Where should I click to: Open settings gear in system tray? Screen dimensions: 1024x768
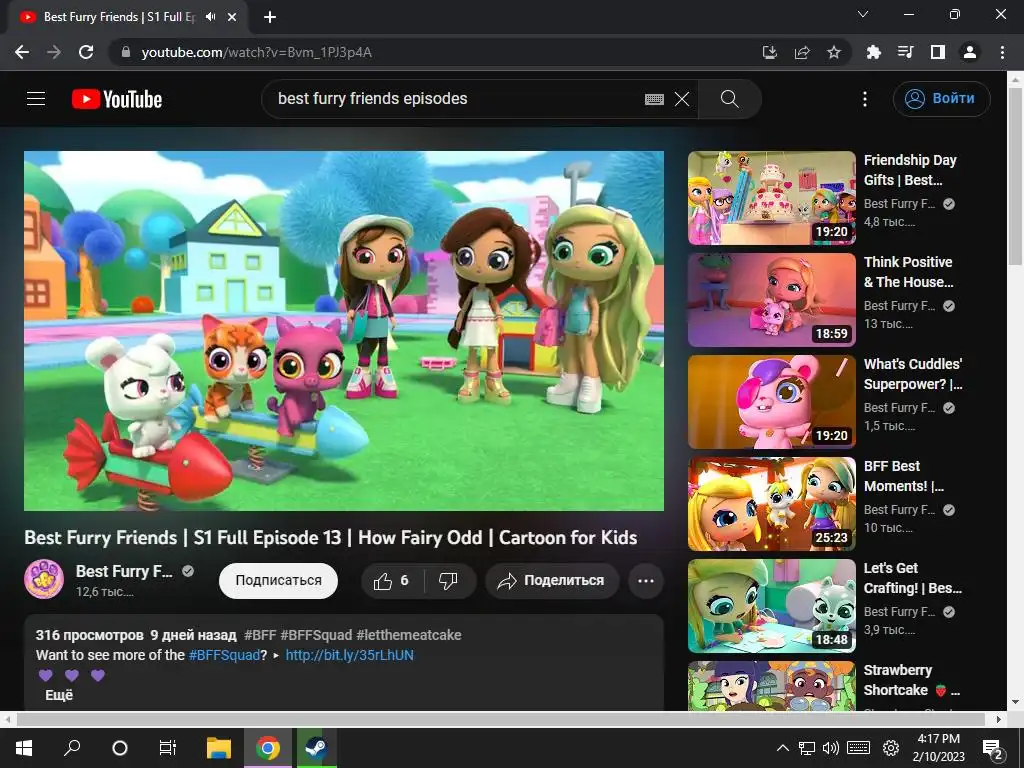coord(891,748)
